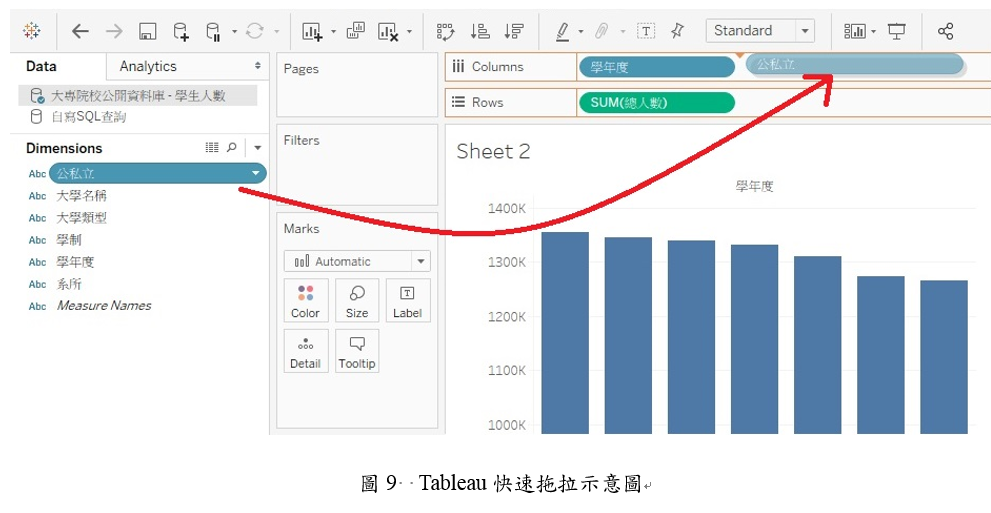Select the Measure Names field
The width and height of the screenshot is (991, 513).
pyautogui.click(x=104, y=306)
